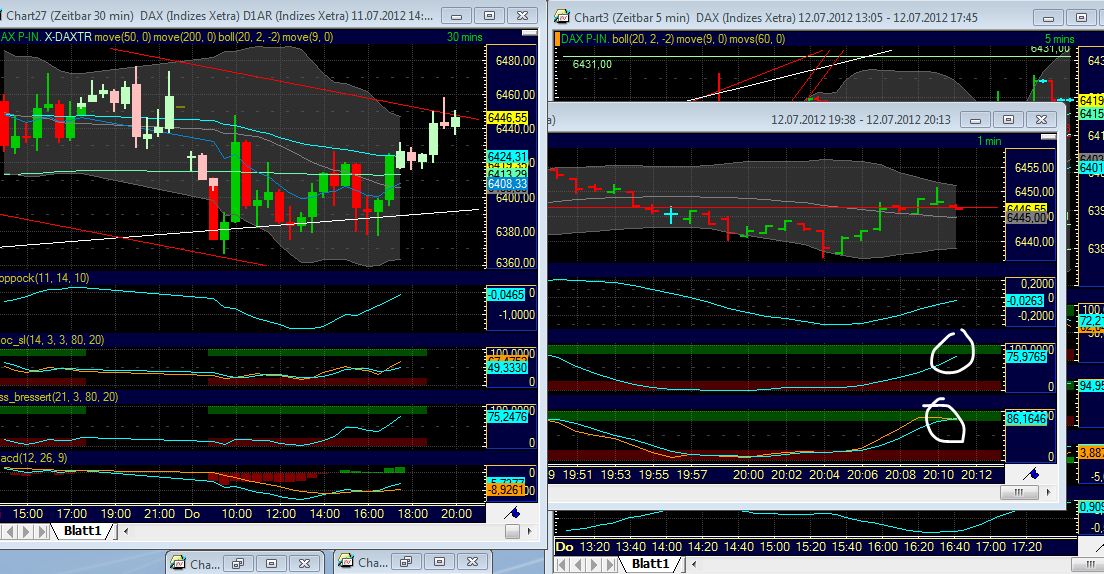Click 1 min chart scrollbar right arrow

[1048, 492]
